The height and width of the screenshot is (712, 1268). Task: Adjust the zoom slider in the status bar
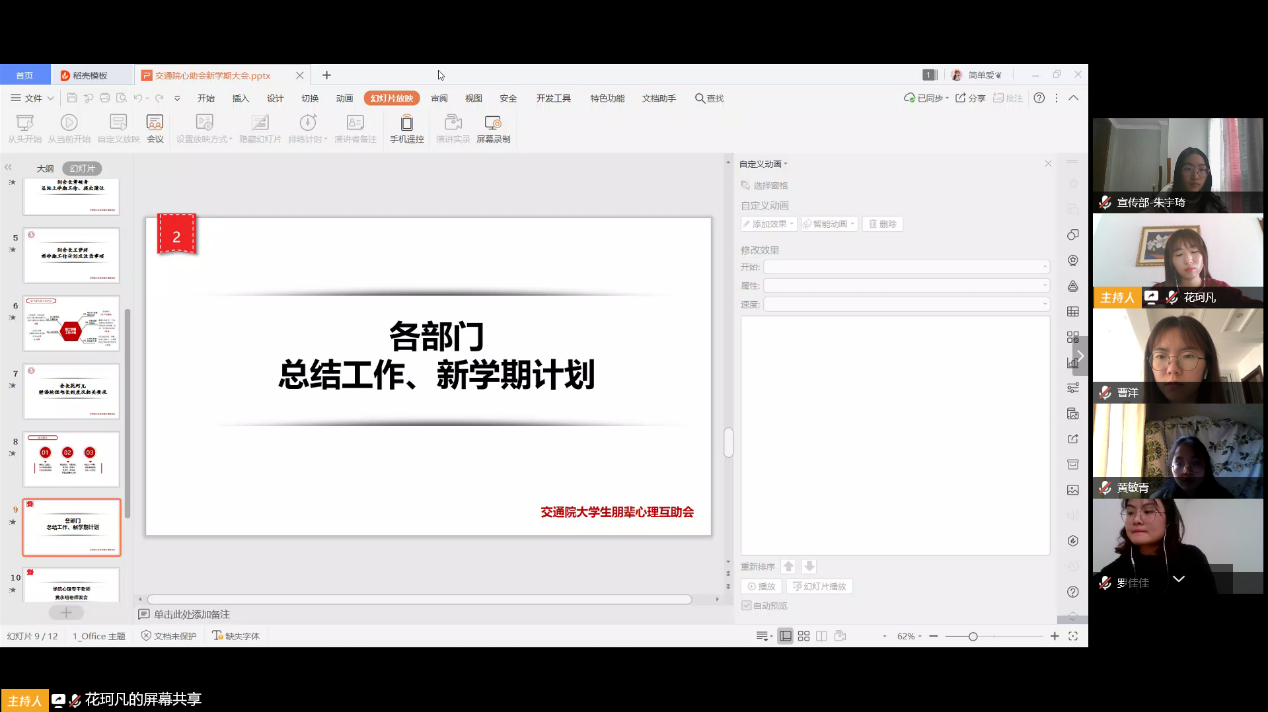tap(971, 636)
